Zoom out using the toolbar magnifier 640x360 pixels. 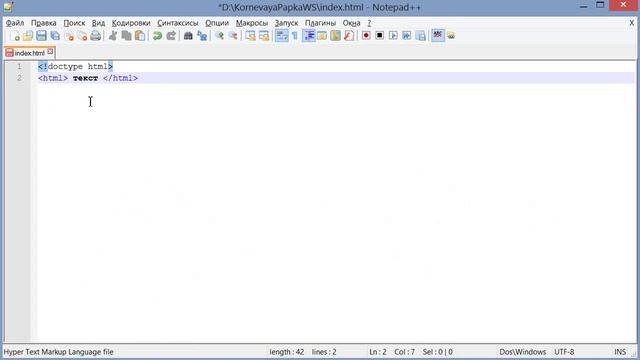[x=233, y=36]
